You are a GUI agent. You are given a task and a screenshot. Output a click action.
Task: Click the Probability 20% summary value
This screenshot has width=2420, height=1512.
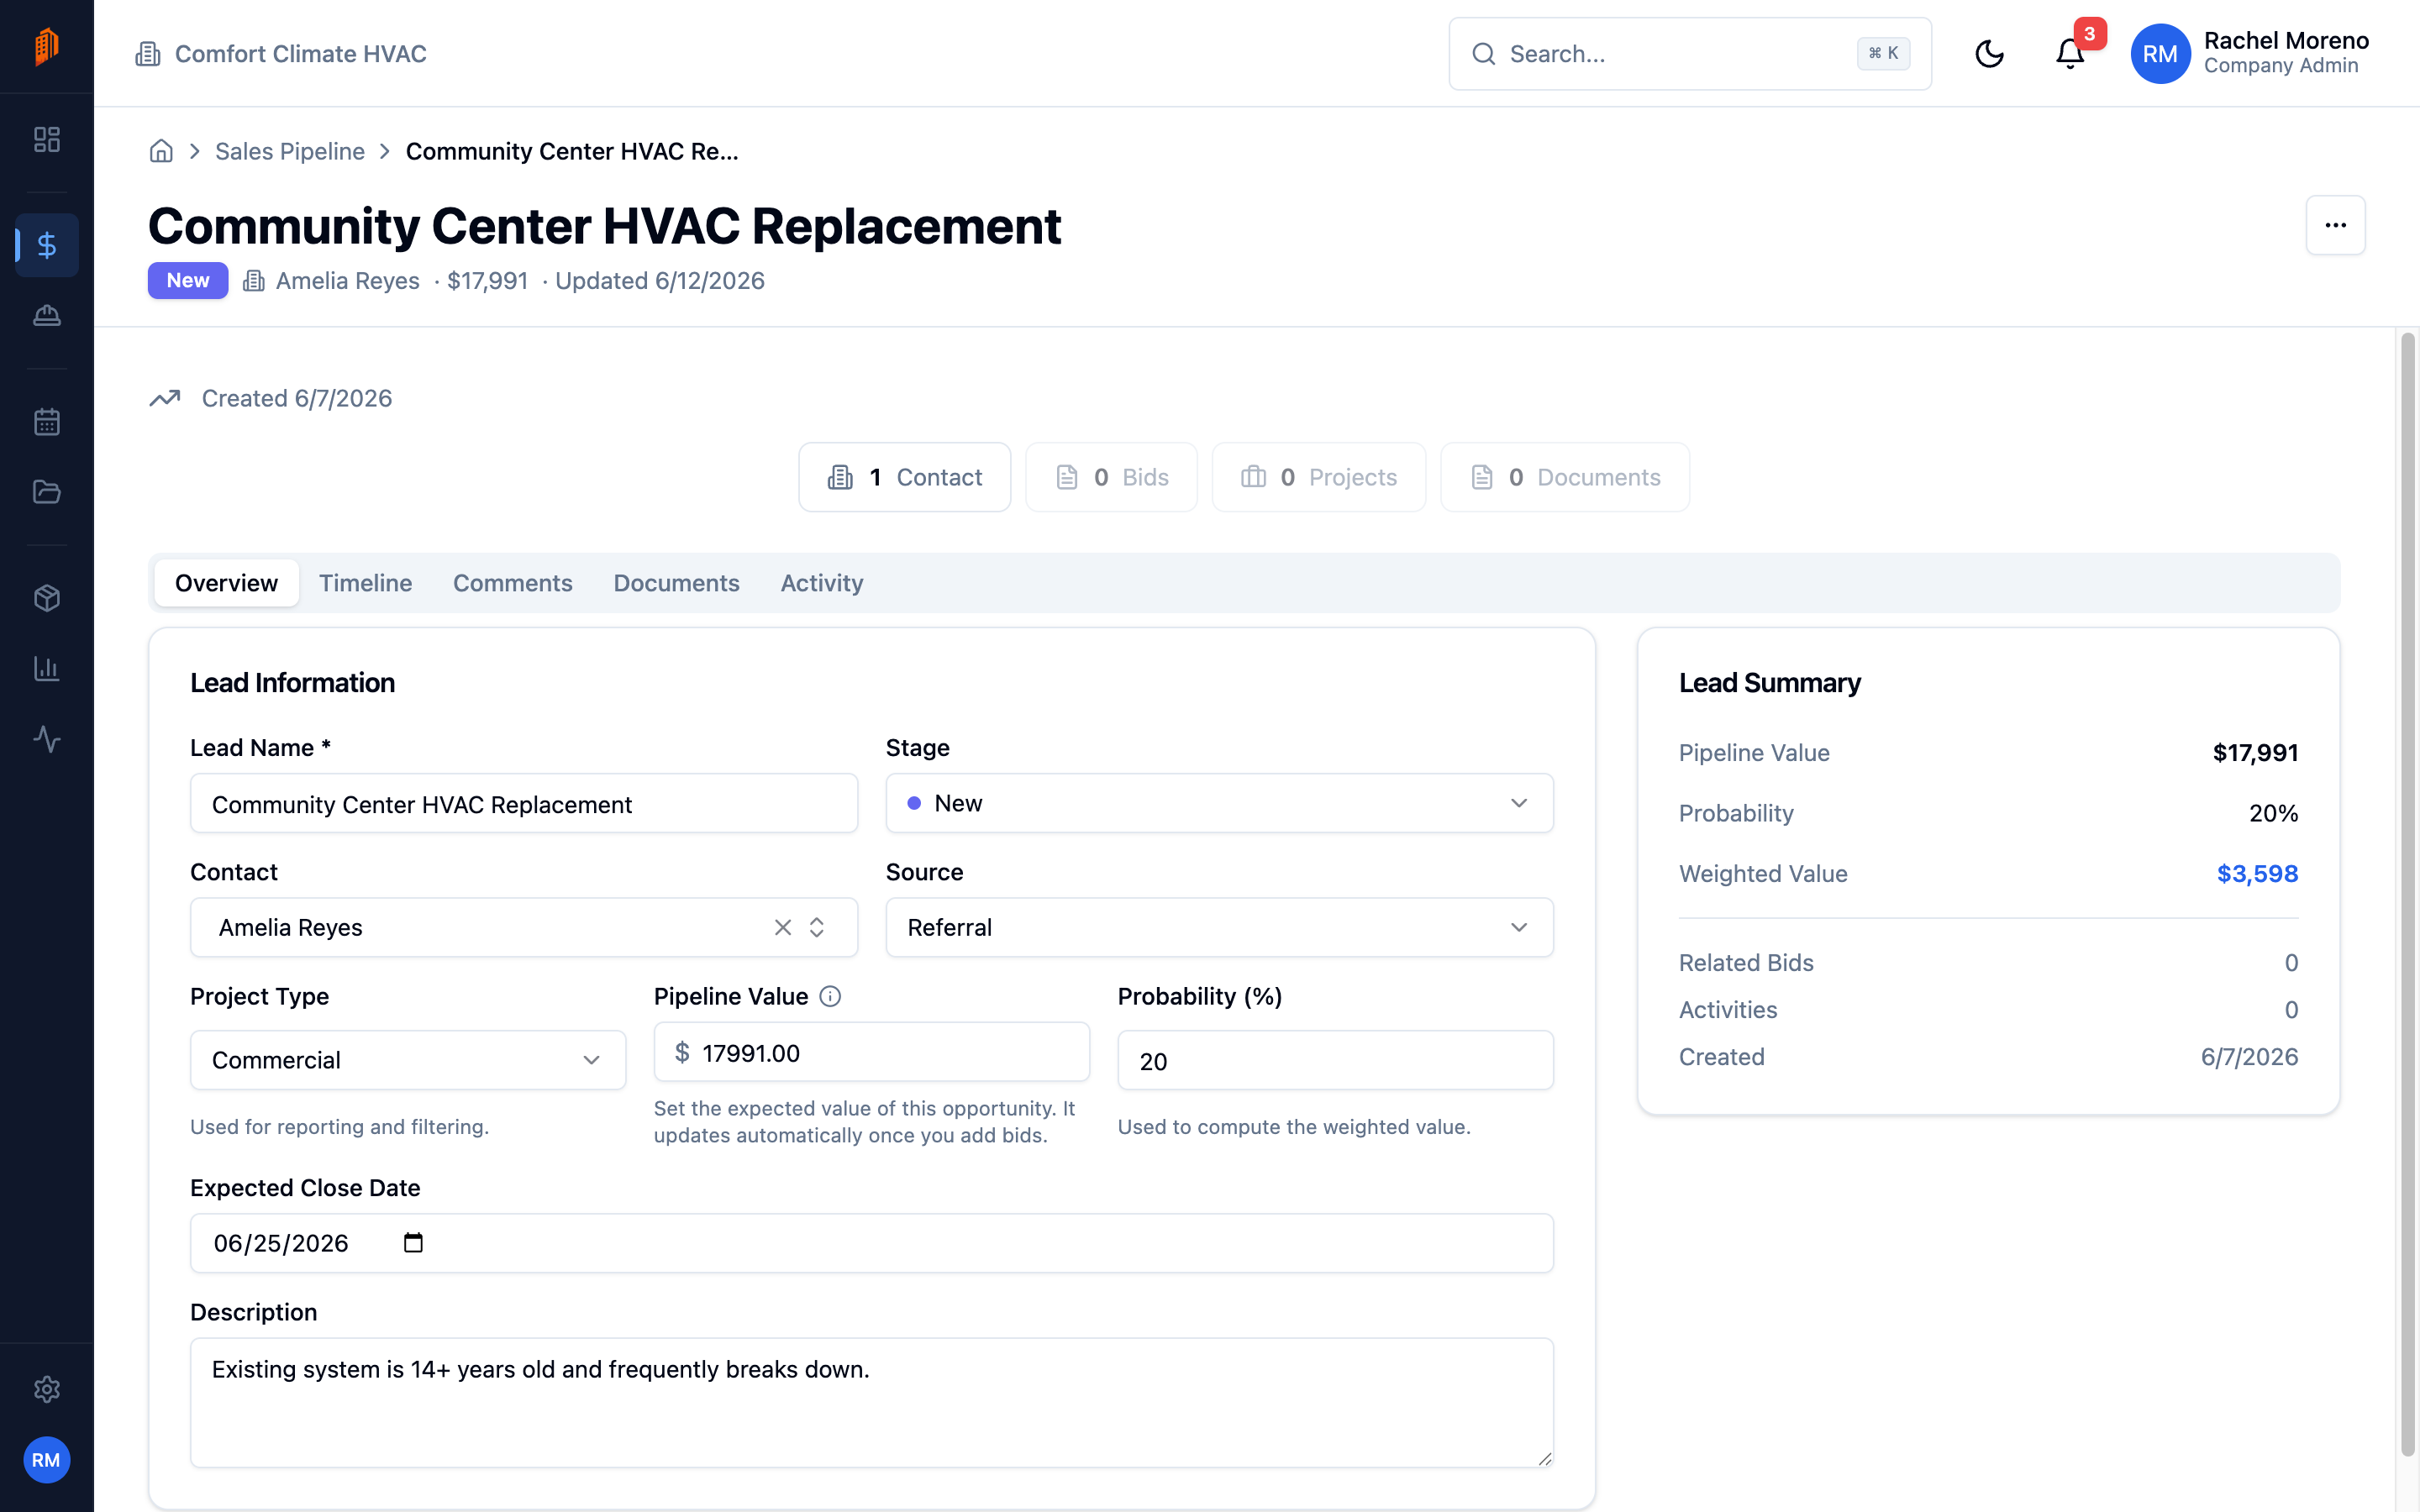(x=2273, y=813)
